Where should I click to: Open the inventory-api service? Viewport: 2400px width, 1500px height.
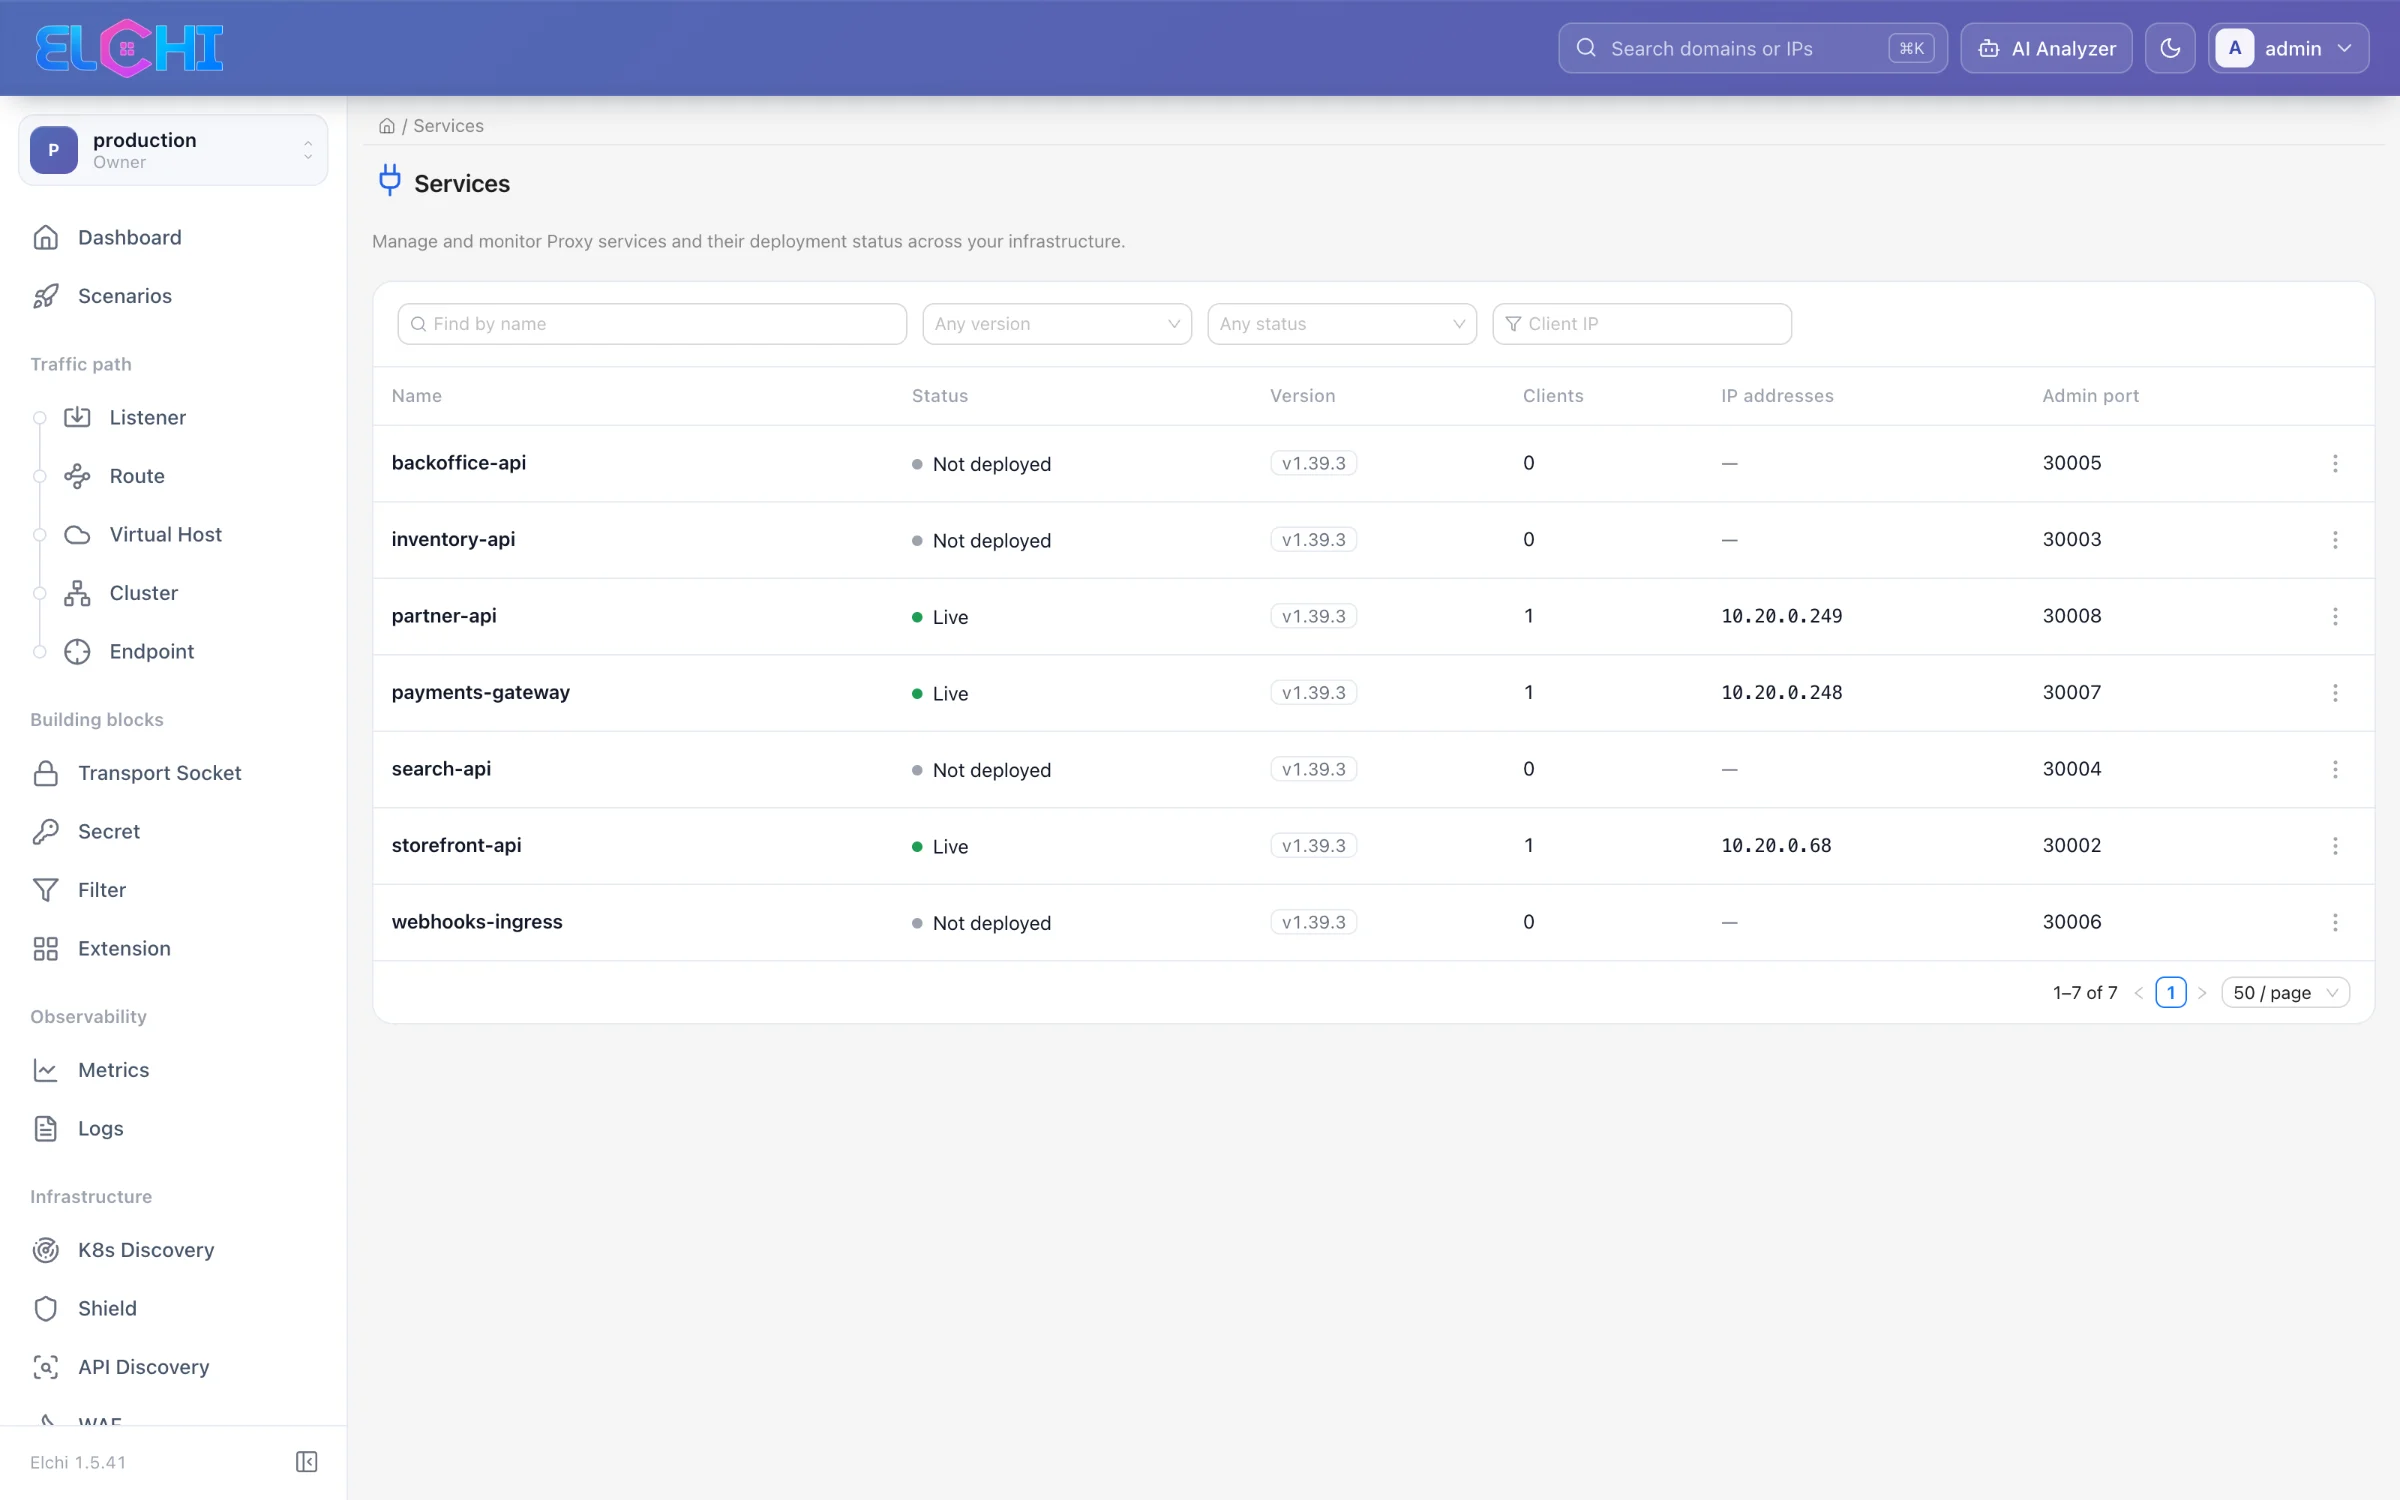[453, 540]
